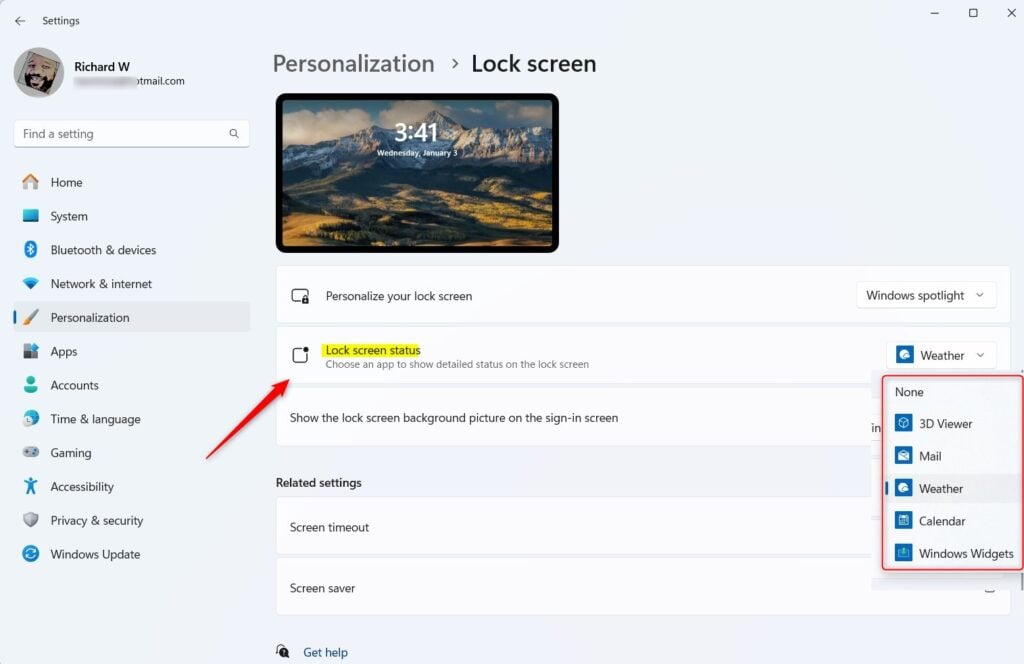The height and width of the screenshot is (664, 1024).
Task: Maximize the Settings window
Action: (973, 13)
